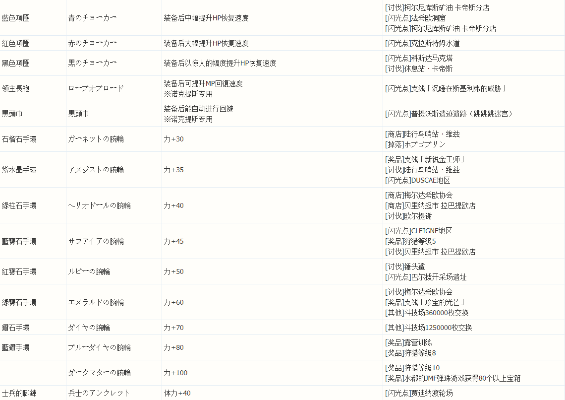Click the cell 'ダークマターの腕輪'
The width and height of the screenshot is (565, 400).
coord(99,373)
